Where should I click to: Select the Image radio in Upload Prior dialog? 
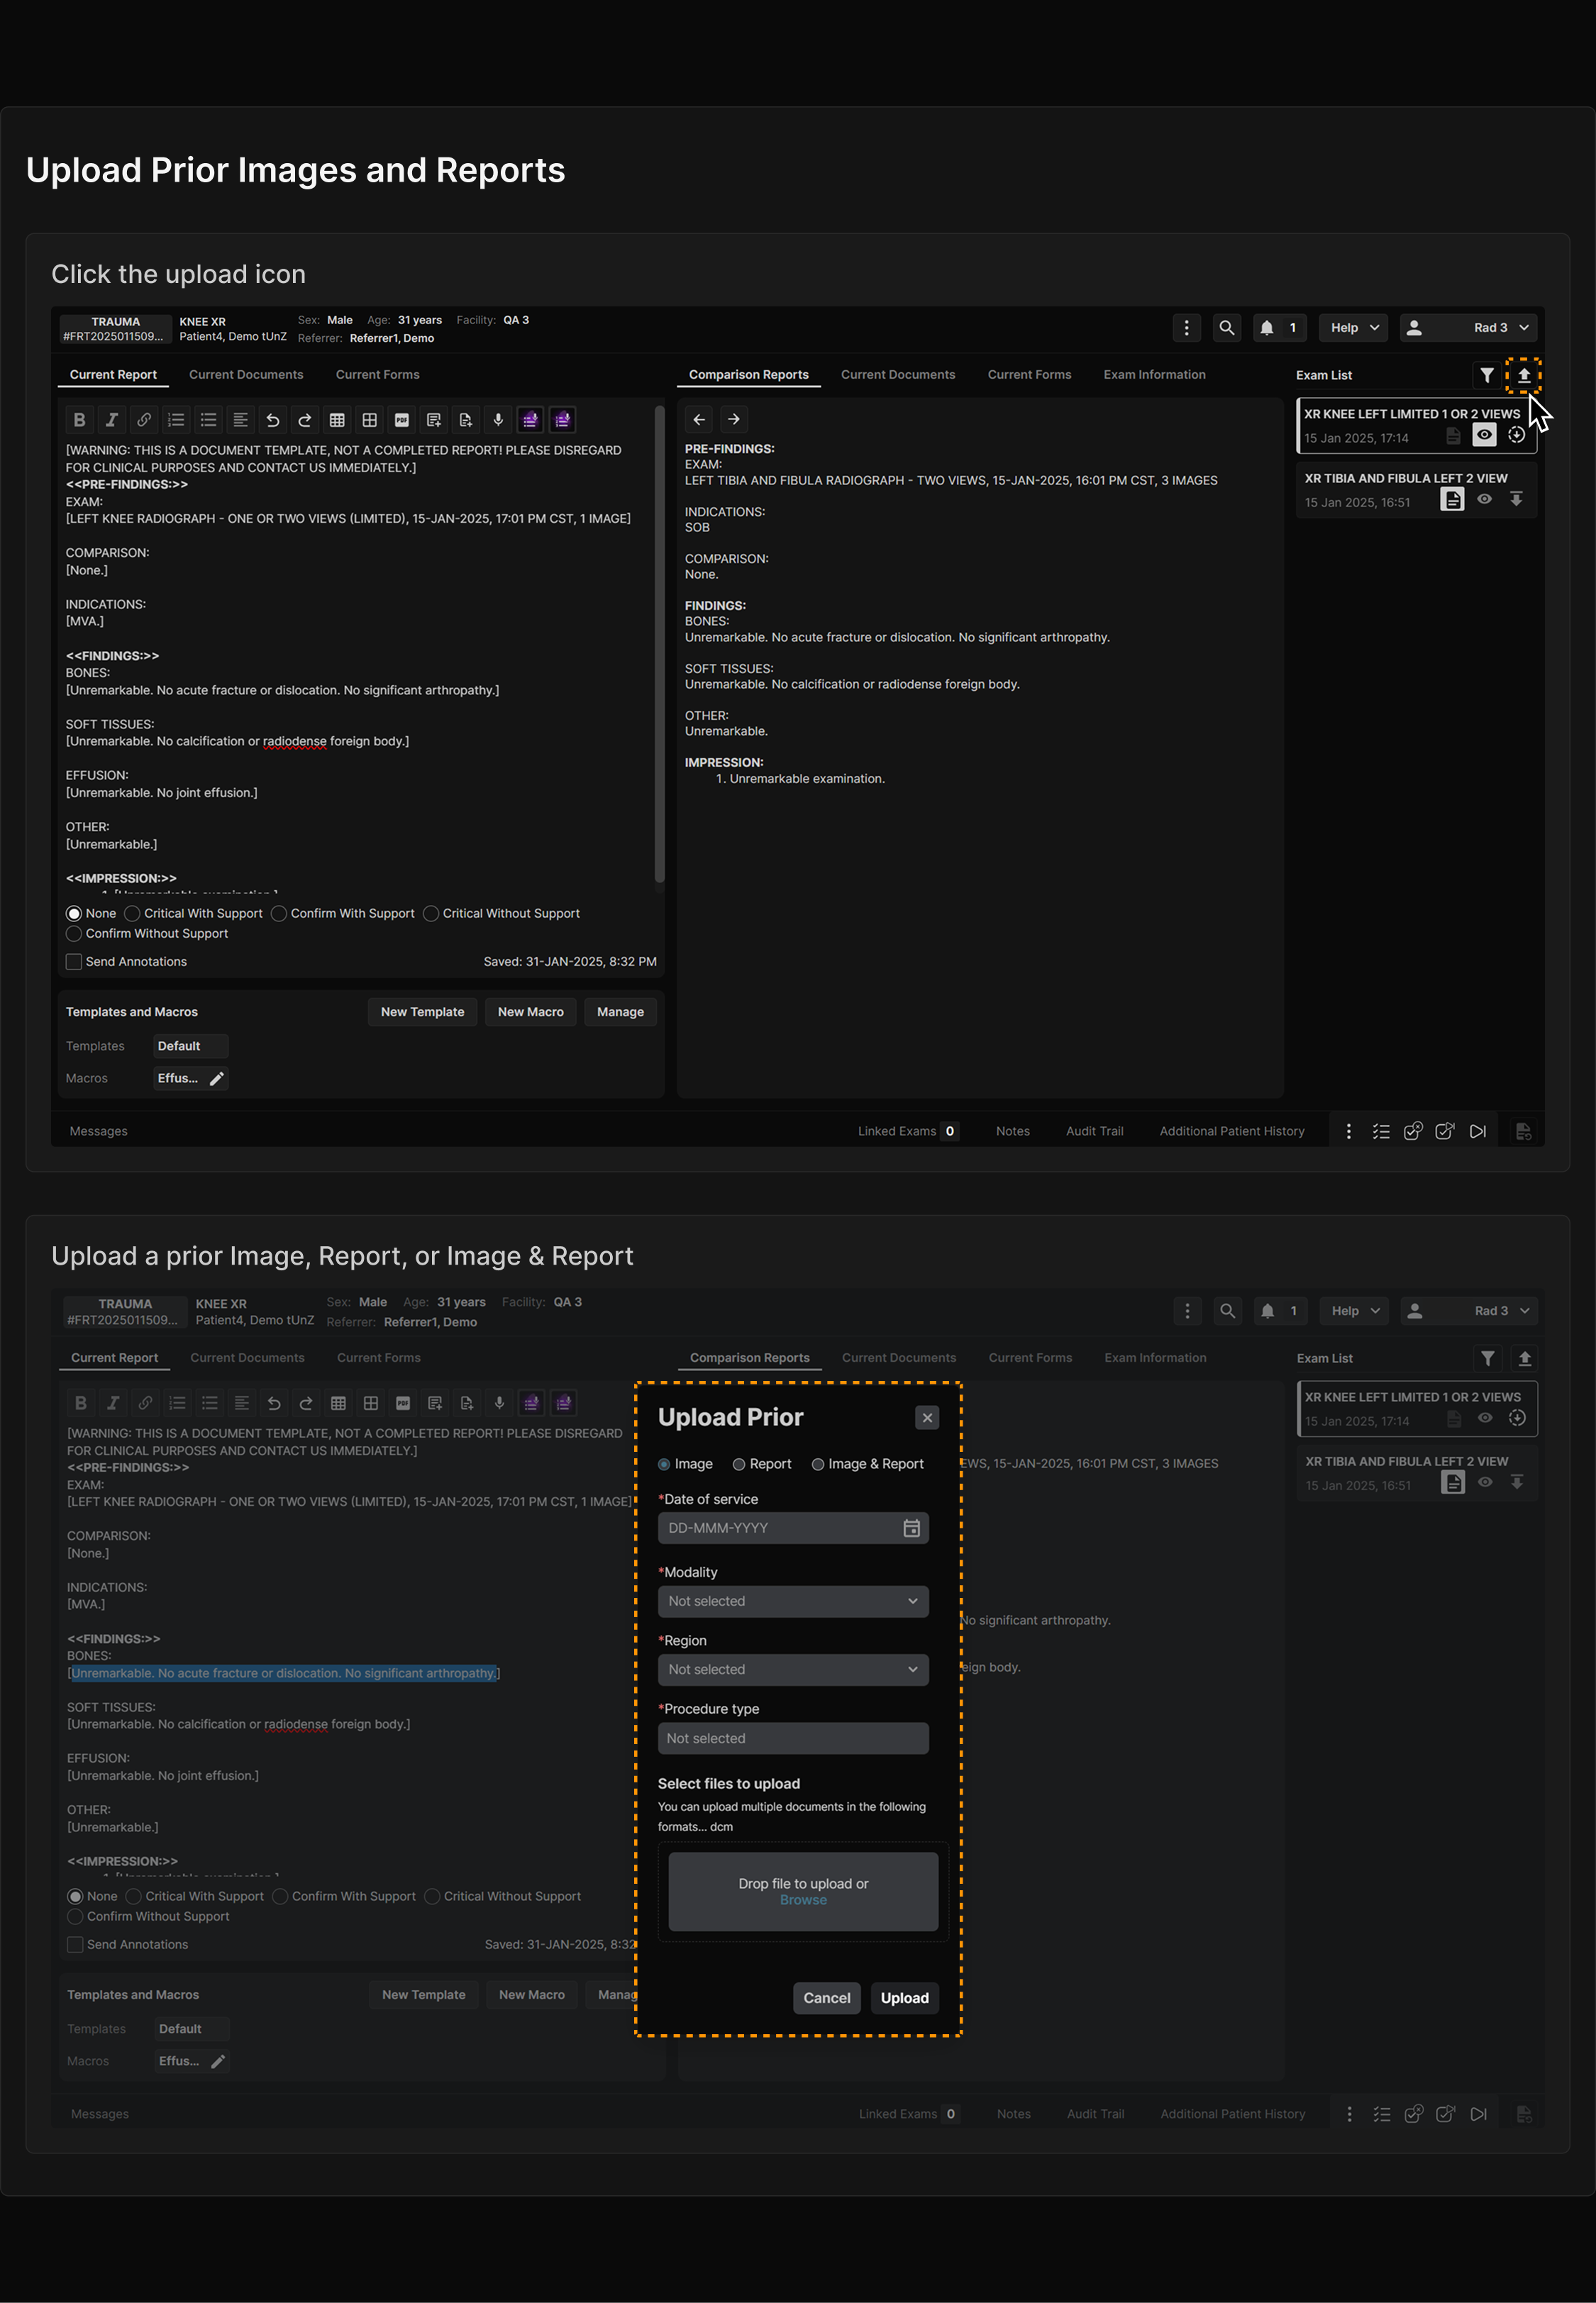click(664, 1464)
